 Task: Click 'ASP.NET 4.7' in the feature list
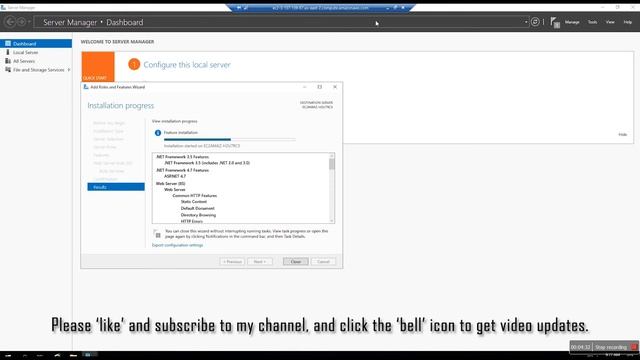175,176
